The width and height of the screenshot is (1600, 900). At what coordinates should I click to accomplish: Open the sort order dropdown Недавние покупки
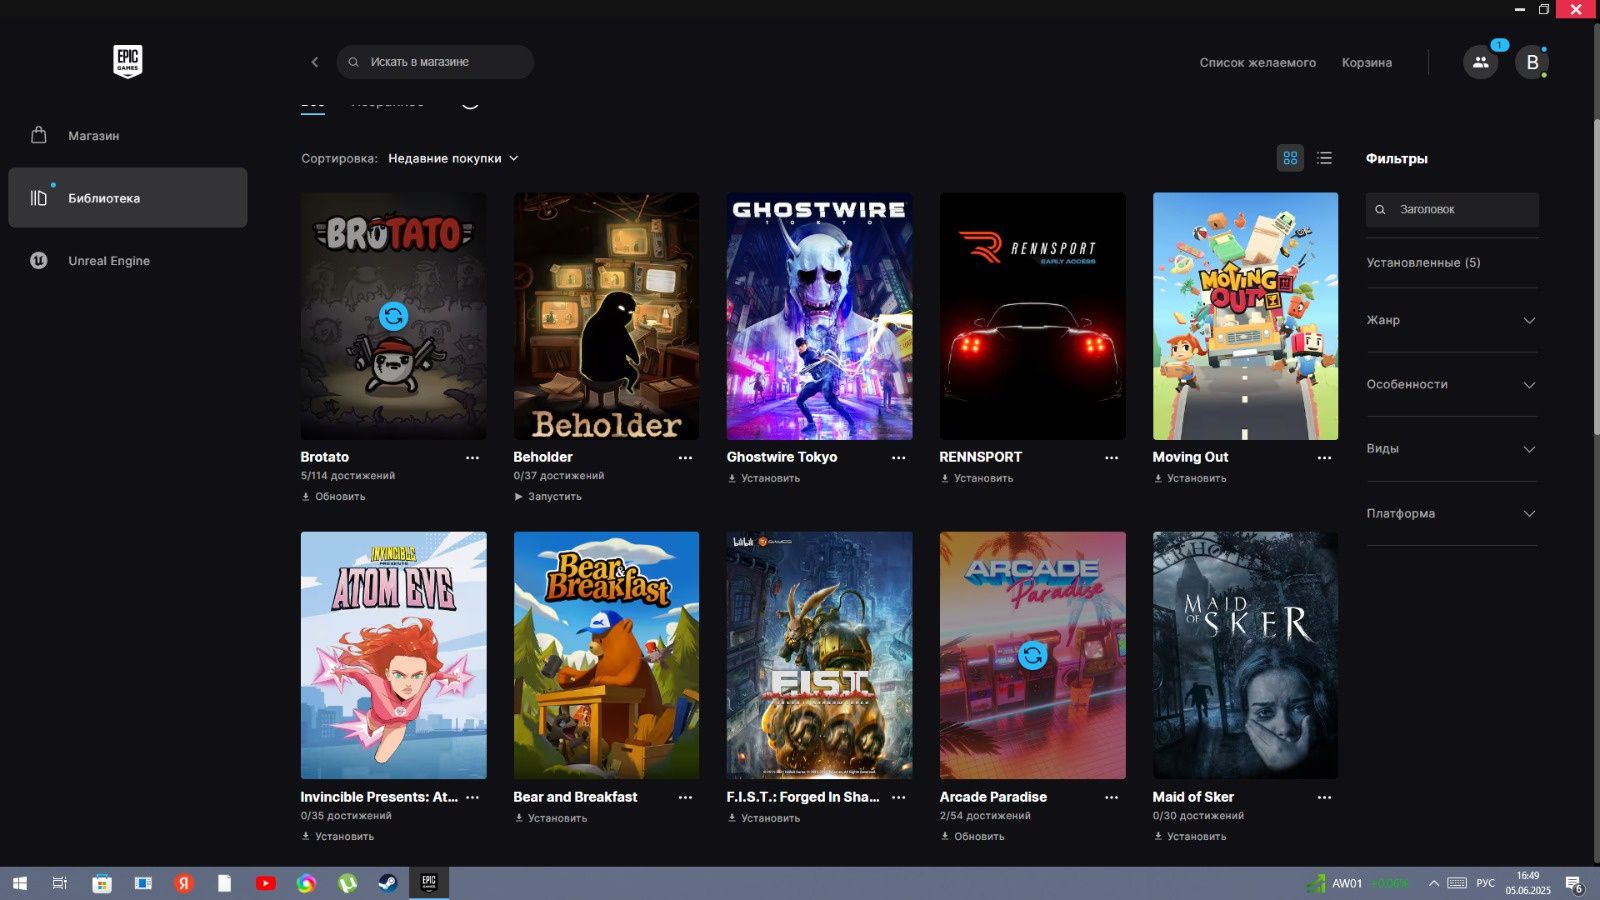pos(453,158)
